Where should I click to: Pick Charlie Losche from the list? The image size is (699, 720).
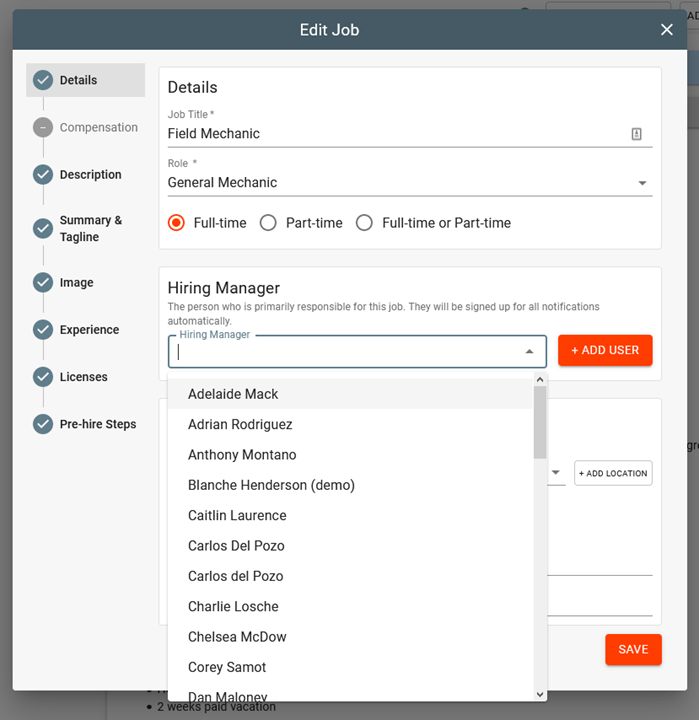(350, 606)
